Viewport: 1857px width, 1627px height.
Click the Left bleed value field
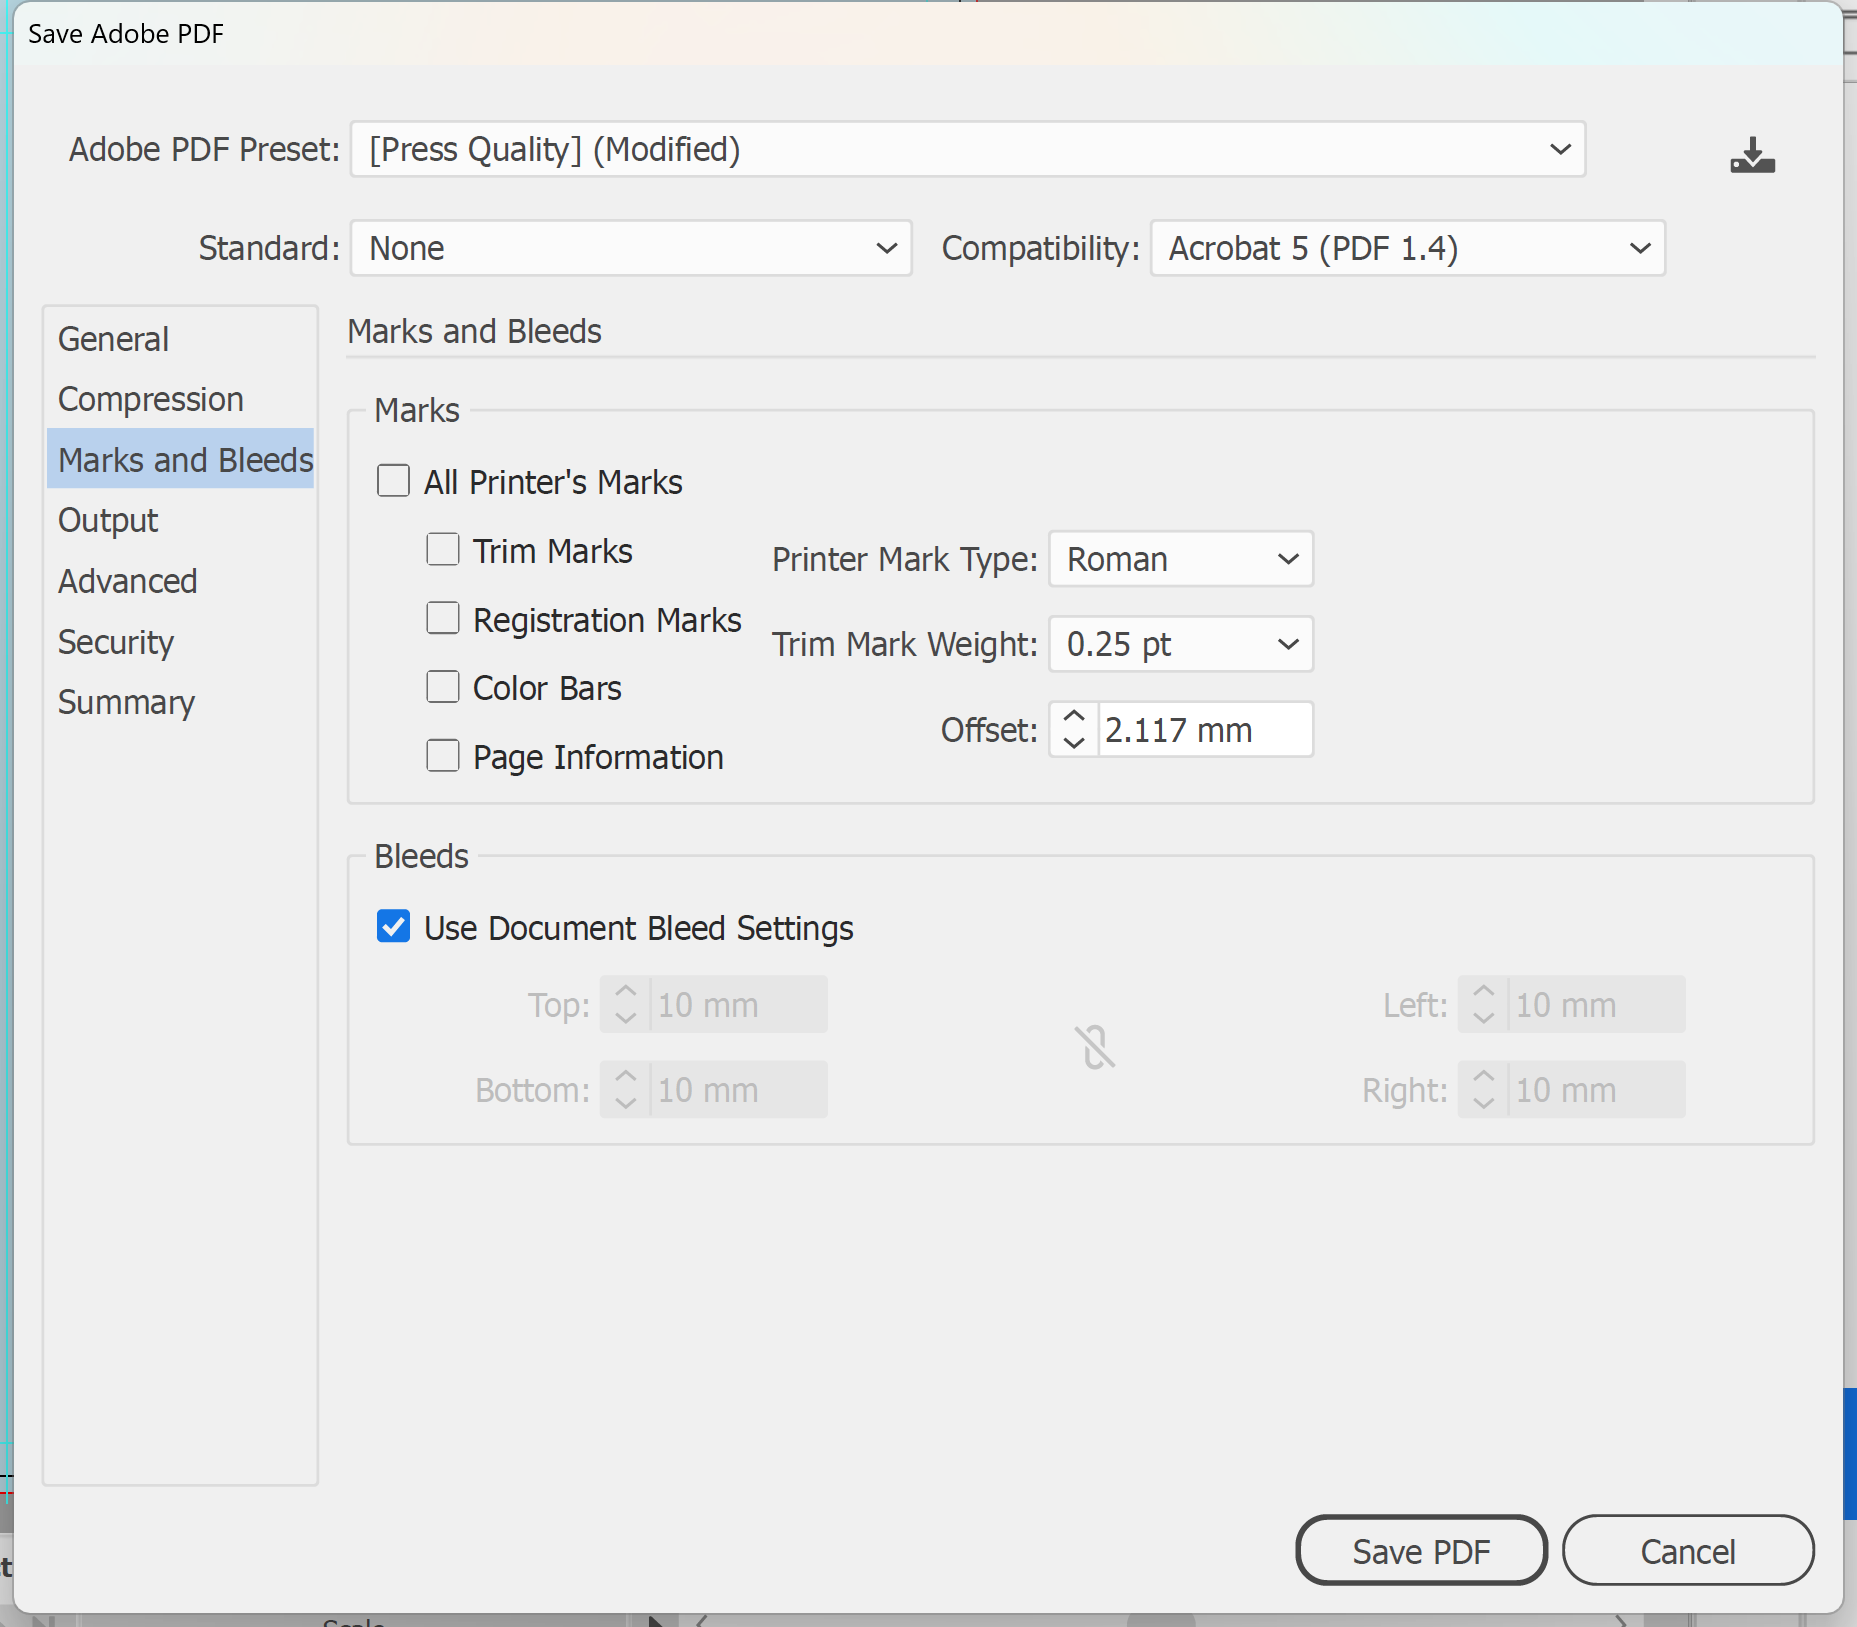(1596, 1004)
